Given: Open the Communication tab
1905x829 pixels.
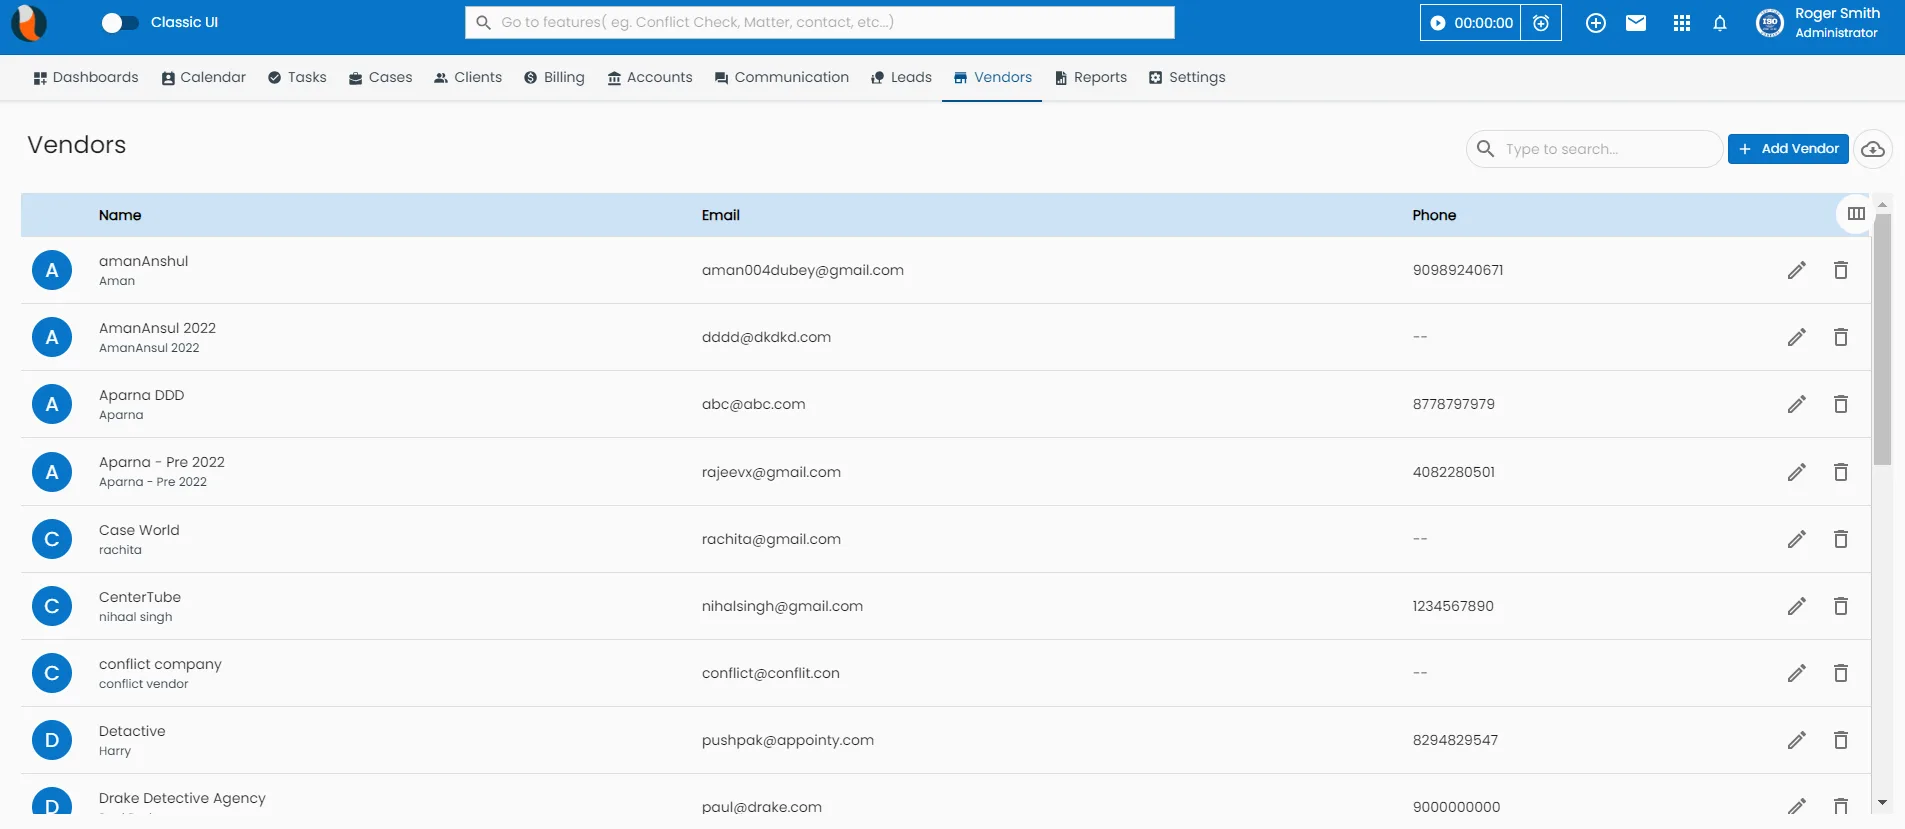Looking at the screenshot, I should coord(782,77).
